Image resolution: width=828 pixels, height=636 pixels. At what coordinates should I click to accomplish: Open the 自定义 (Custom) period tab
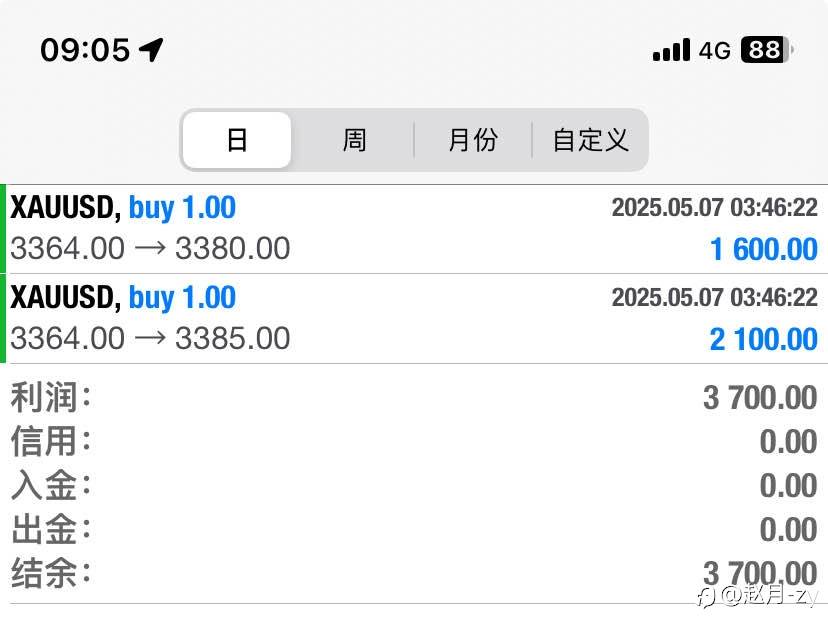[590, 140]
